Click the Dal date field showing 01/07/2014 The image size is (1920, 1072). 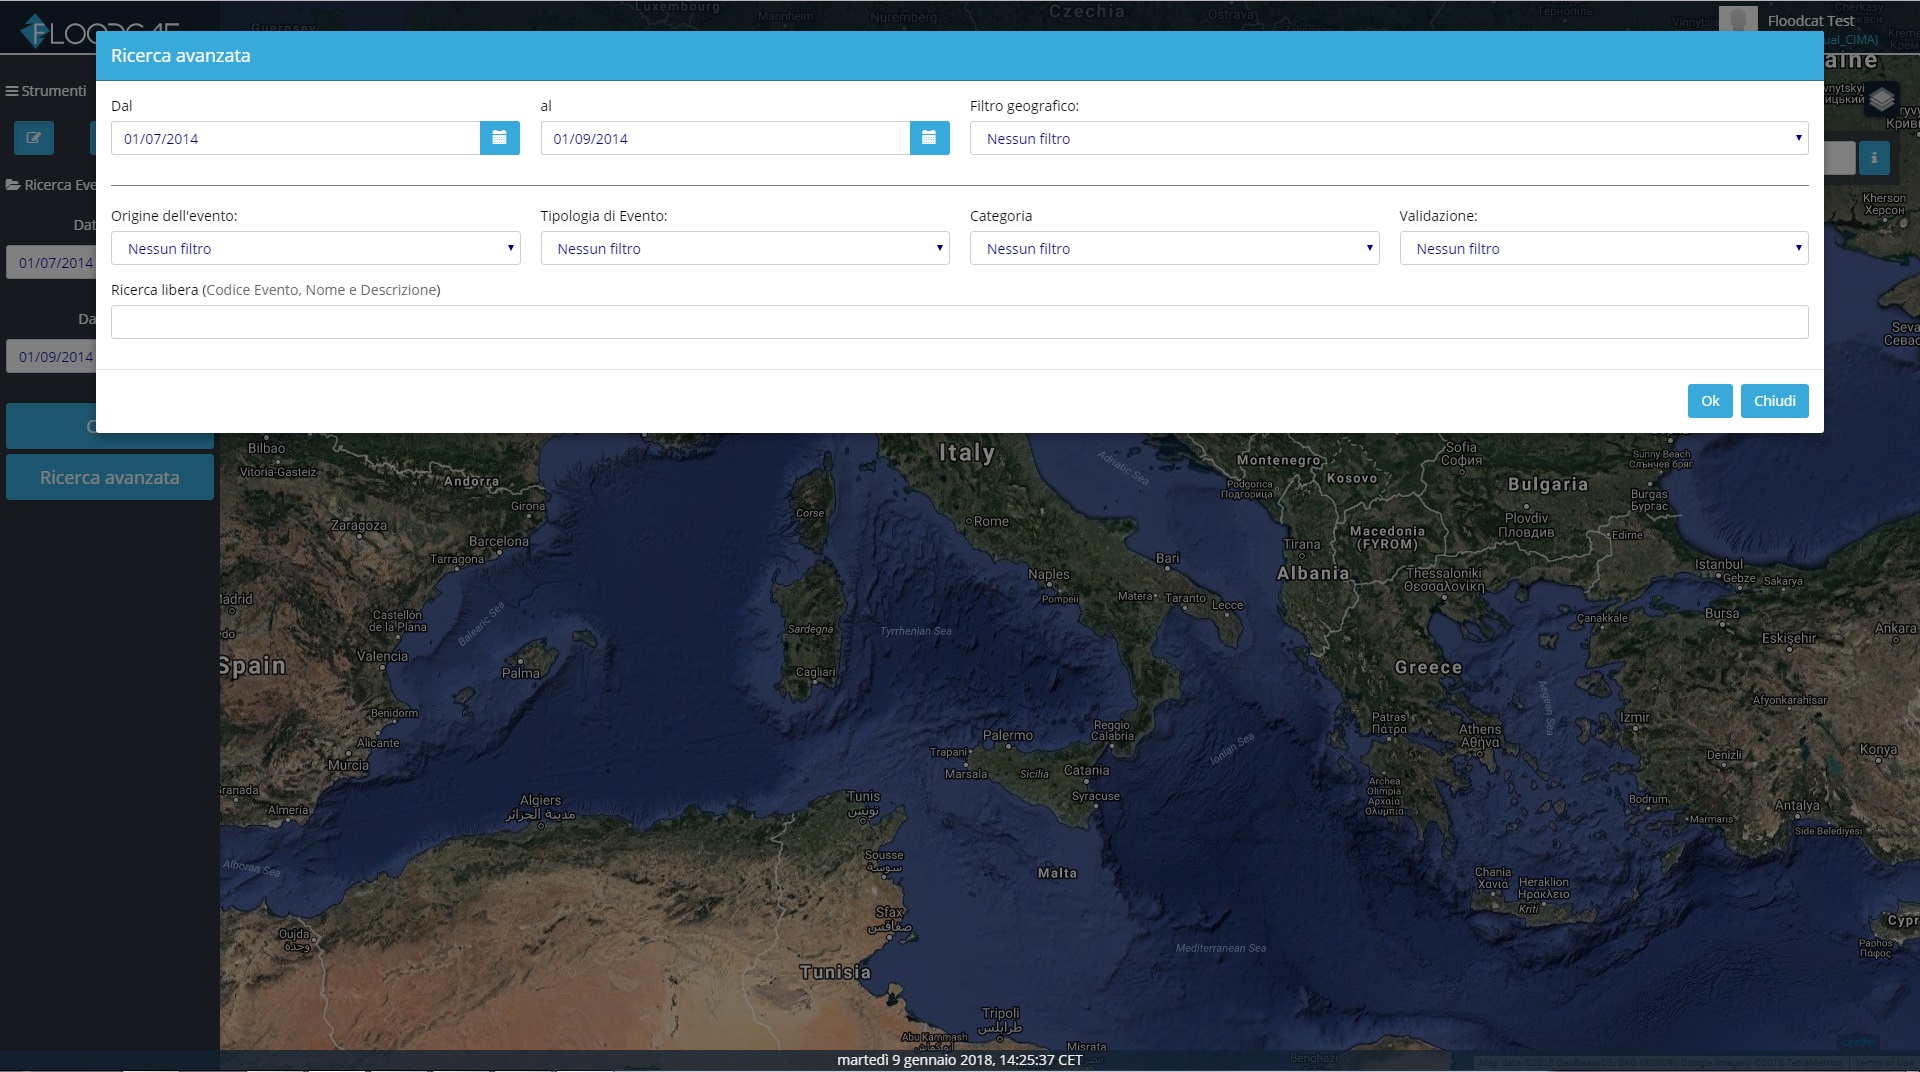295,138
